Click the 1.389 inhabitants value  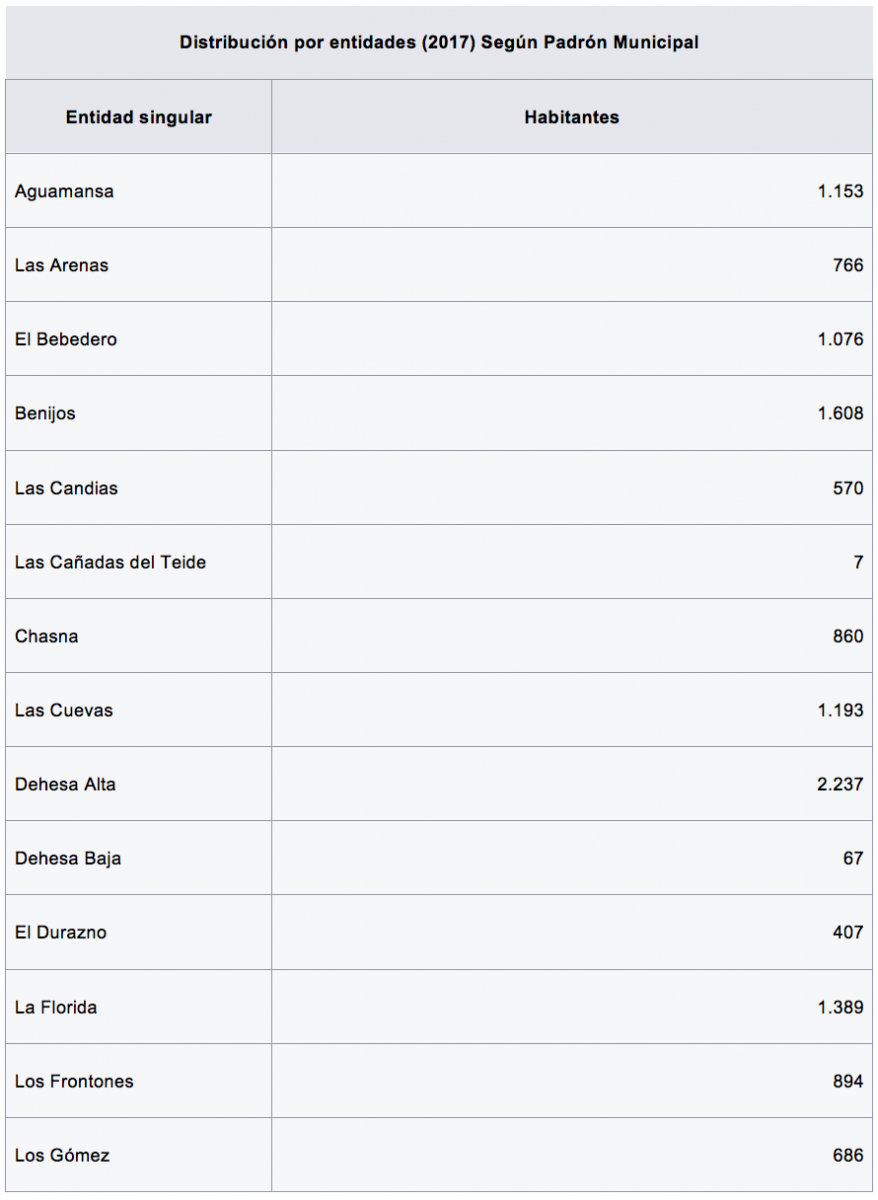840,1007
